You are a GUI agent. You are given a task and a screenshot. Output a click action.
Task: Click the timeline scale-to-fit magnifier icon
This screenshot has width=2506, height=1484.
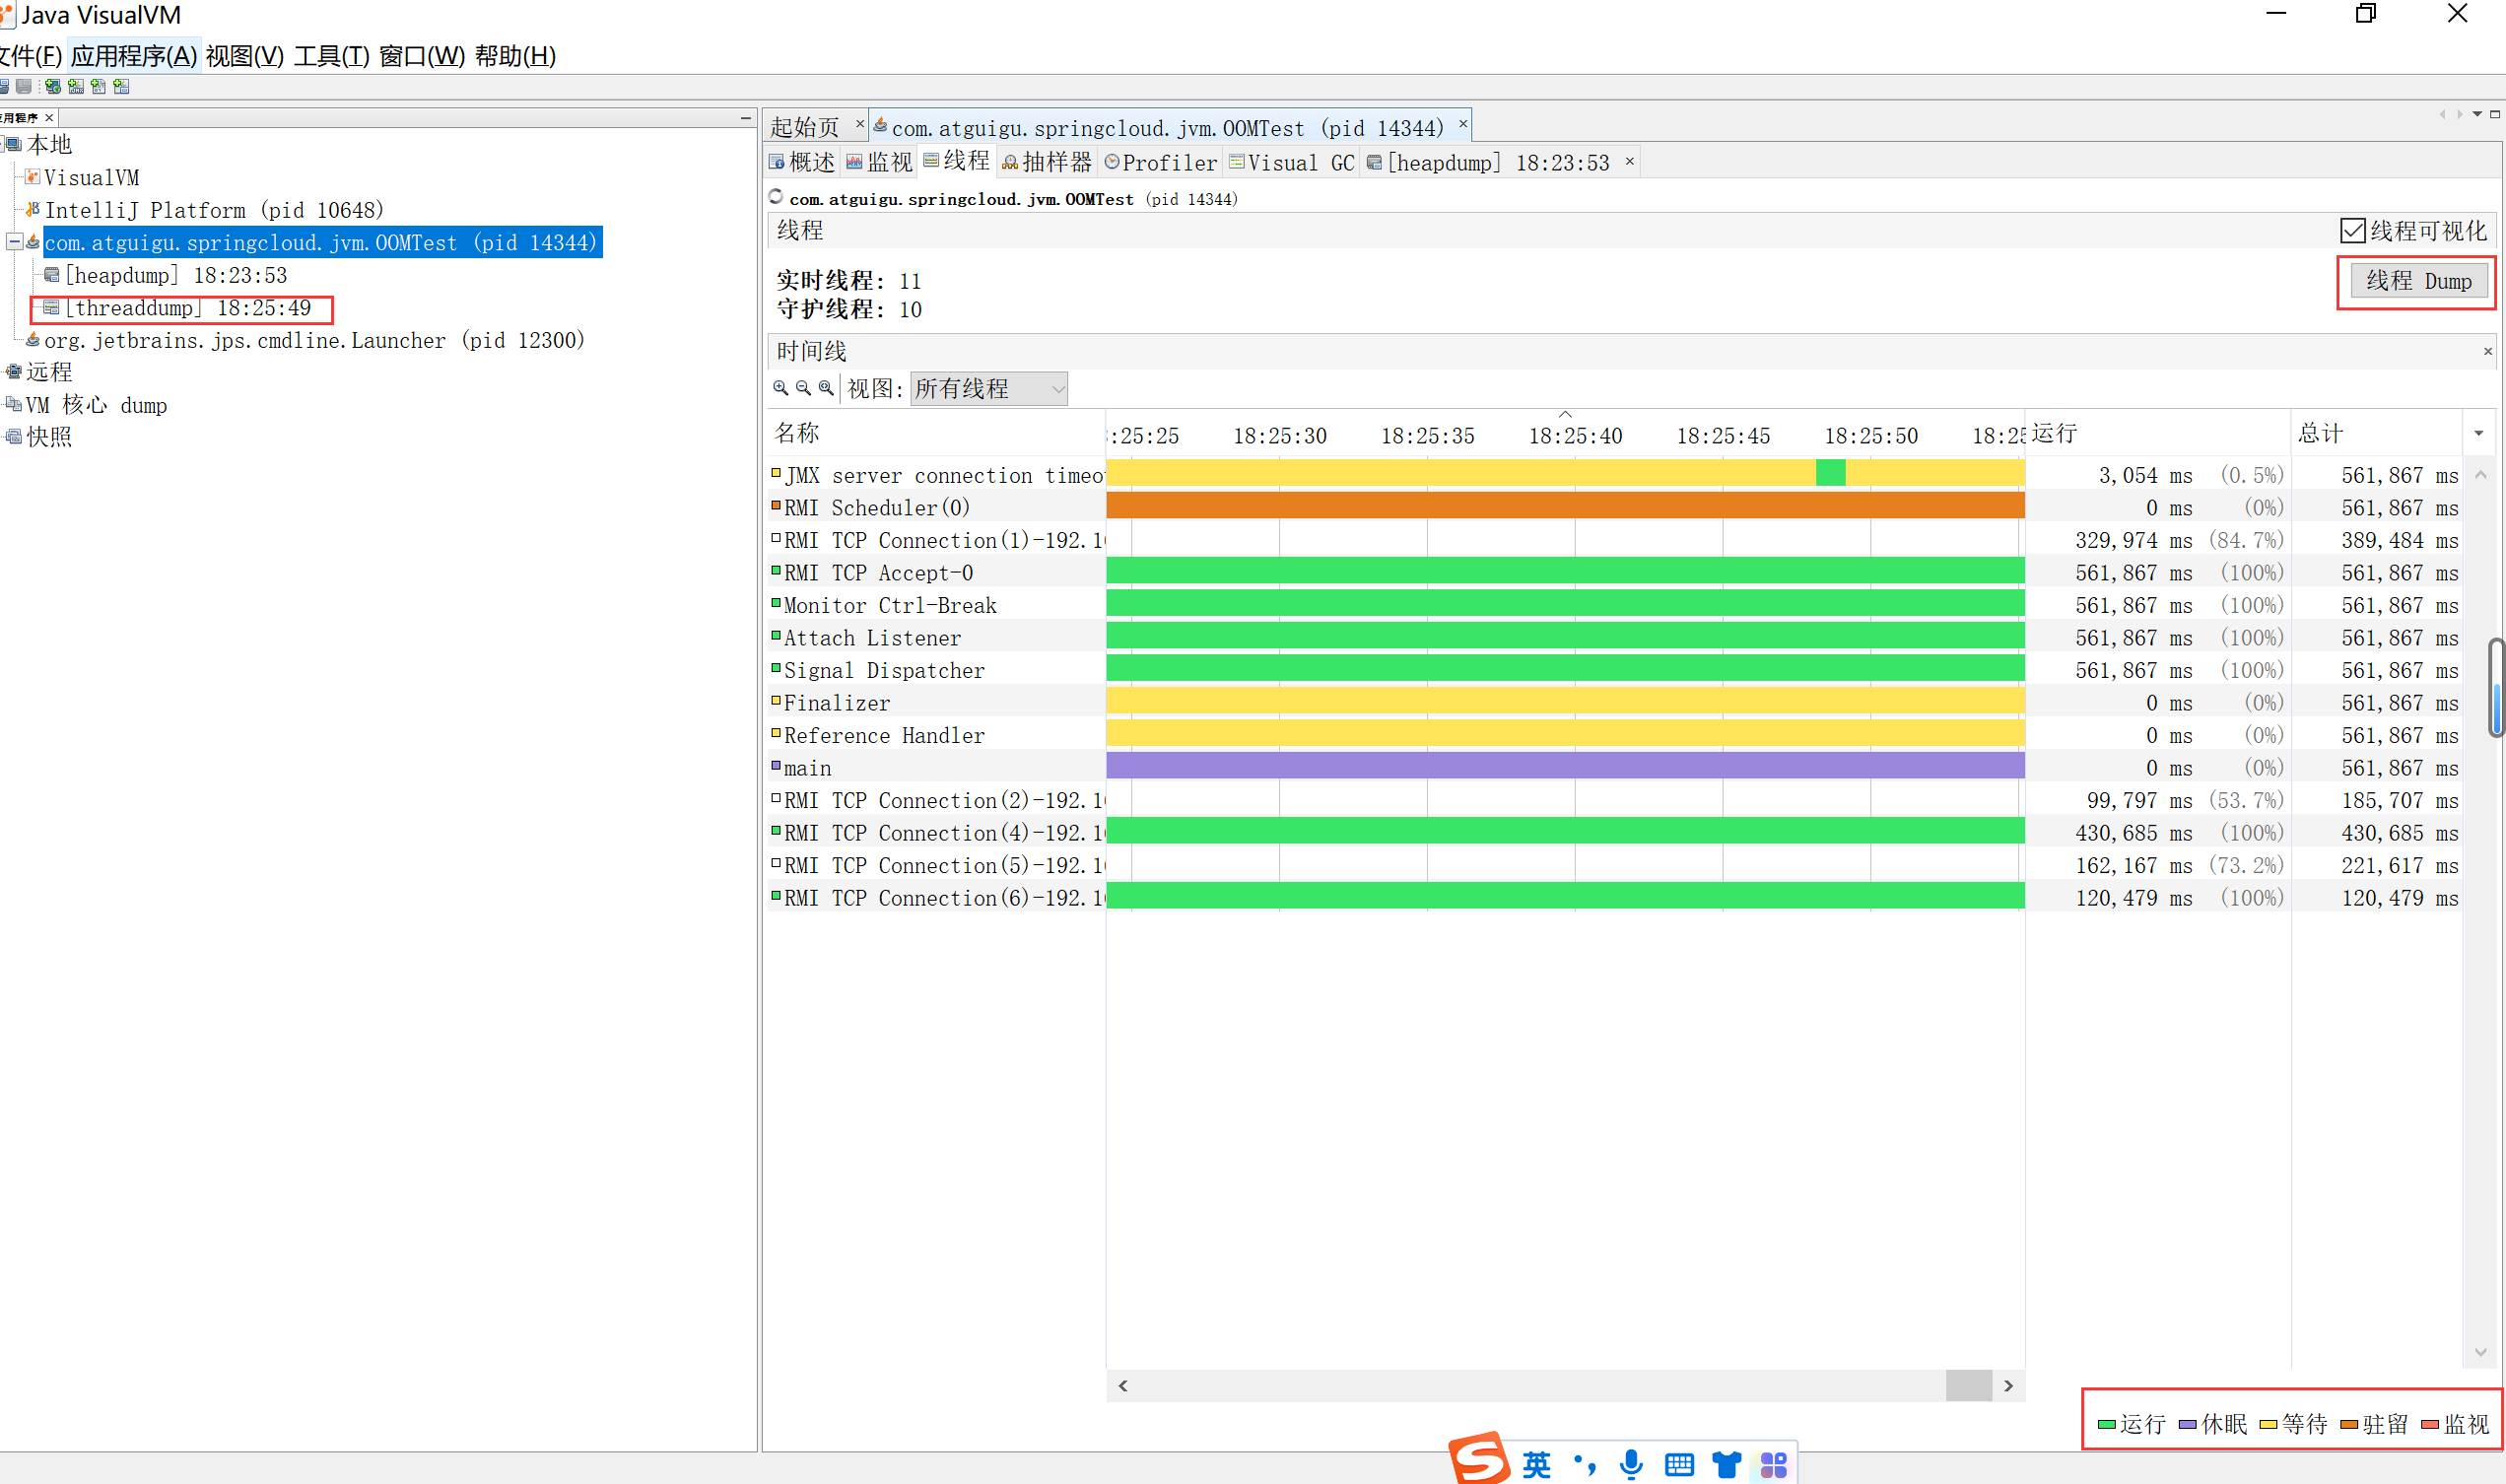pyautogui.click(x=826, y=388)
